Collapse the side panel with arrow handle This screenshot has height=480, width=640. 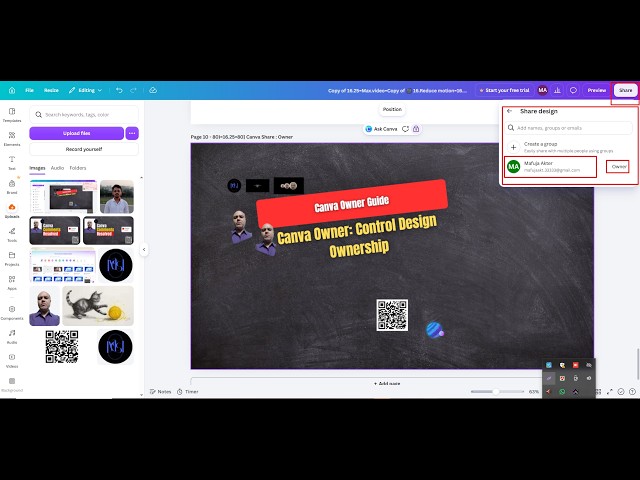pyautogui.click(x=144, y=249)
